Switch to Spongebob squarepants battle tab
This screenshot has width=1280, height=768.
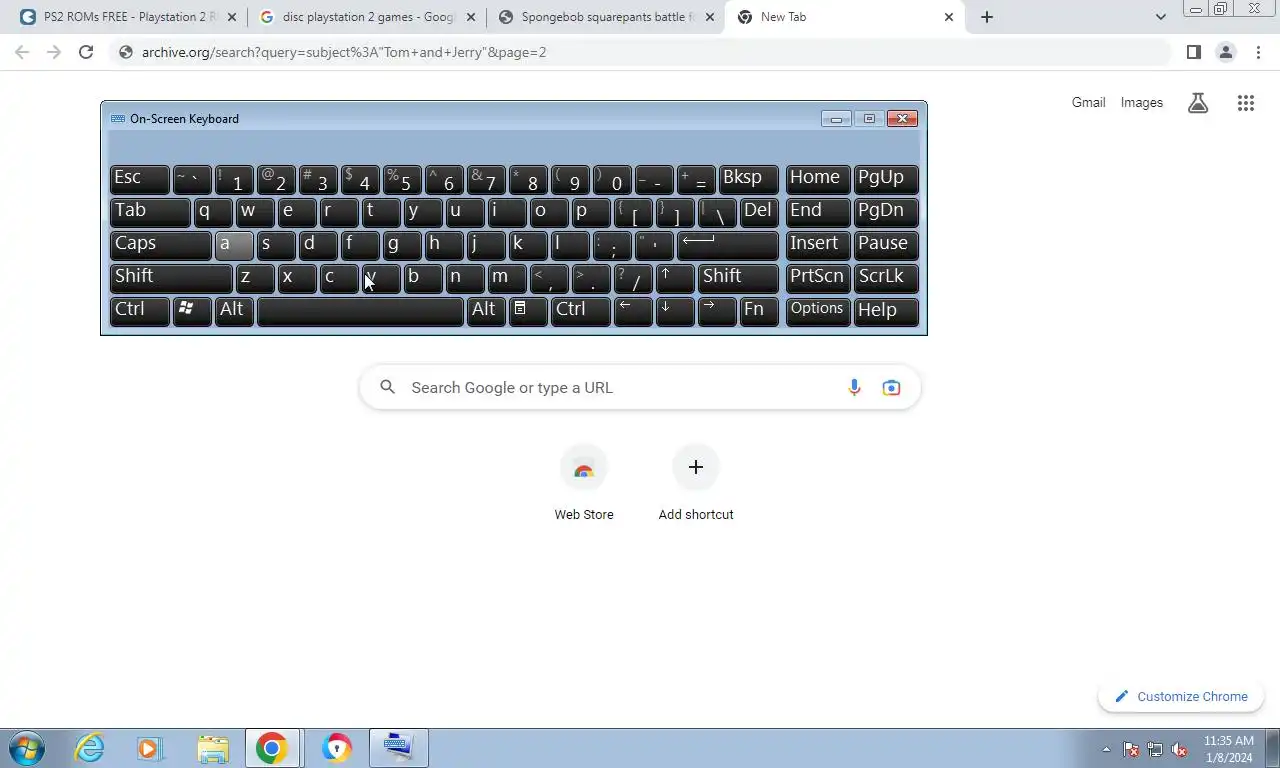606,17
